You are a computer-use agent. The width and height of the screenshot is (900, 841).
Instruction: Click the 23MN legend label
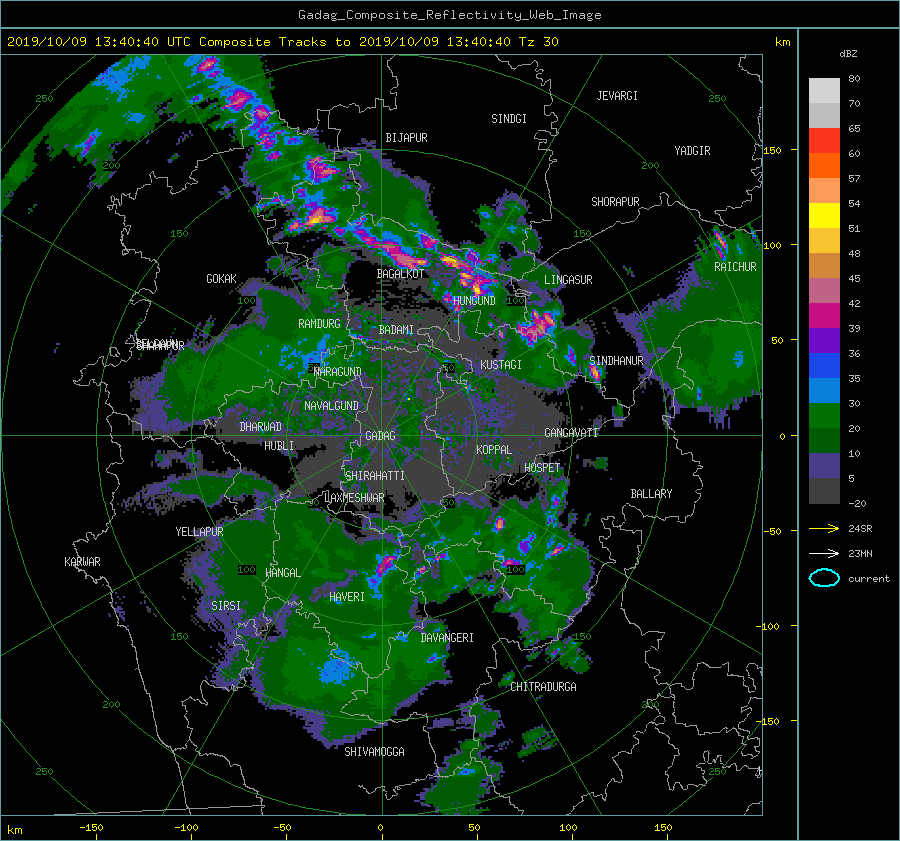(x=860, y=553)
